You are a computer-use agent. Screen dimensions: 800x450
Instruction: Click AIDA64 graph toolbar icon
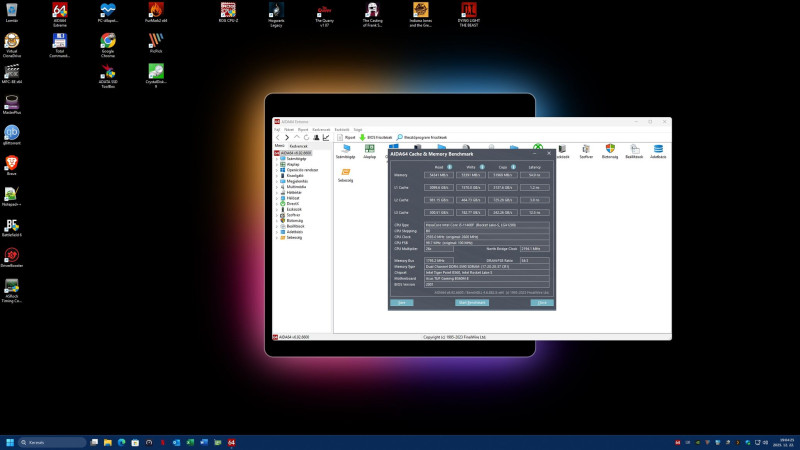coord(326,138)
